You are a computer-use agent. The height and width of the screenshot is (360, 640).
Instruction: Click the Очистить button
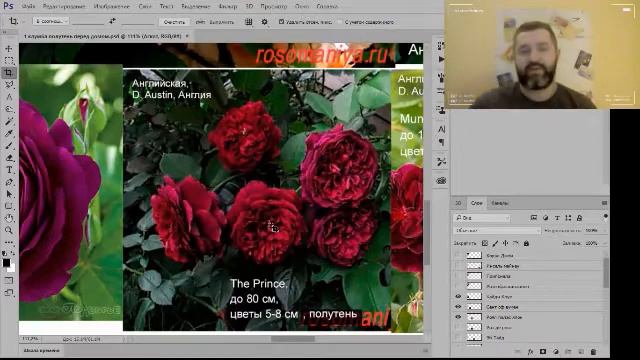point(174,22)
